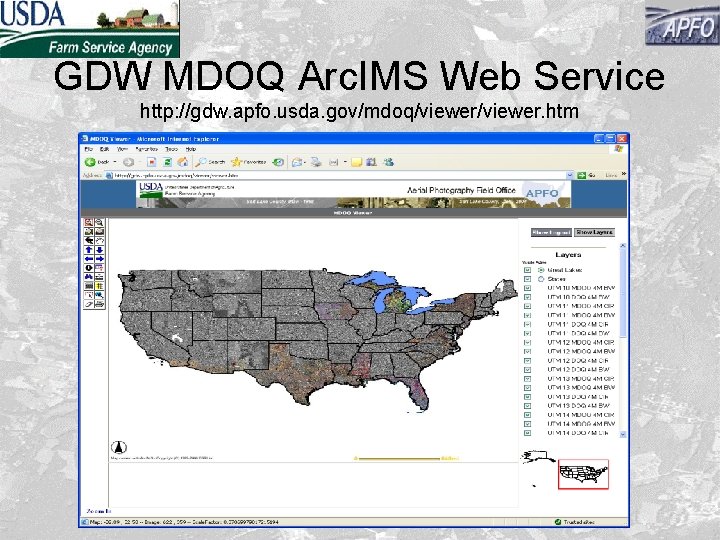720x540 pixels.
Task: Click the Links toolbar label
Action: point(611,175)
